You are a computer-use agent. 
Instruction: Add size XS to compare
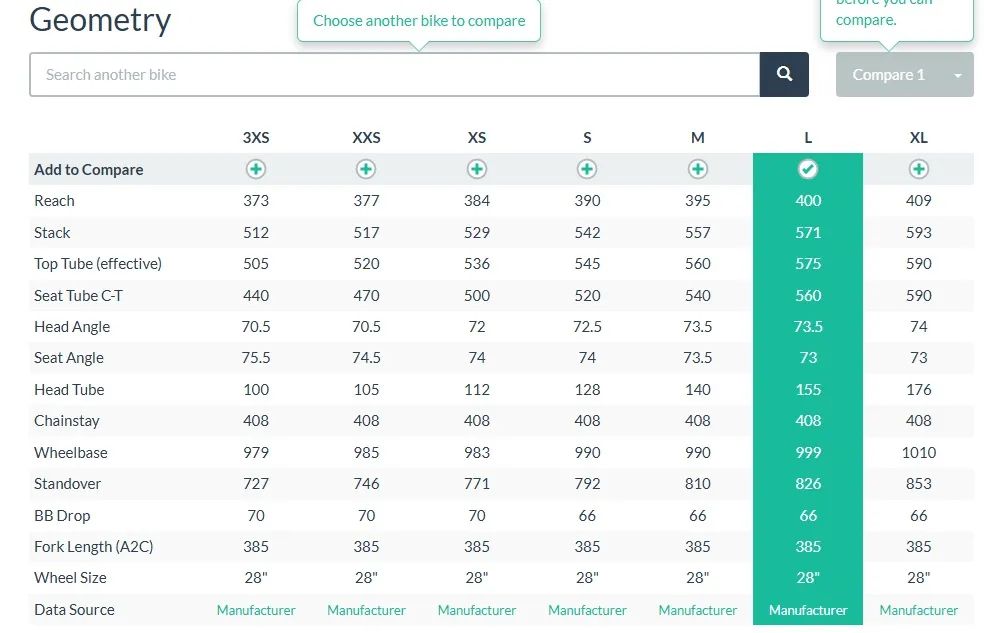point(477,169)
